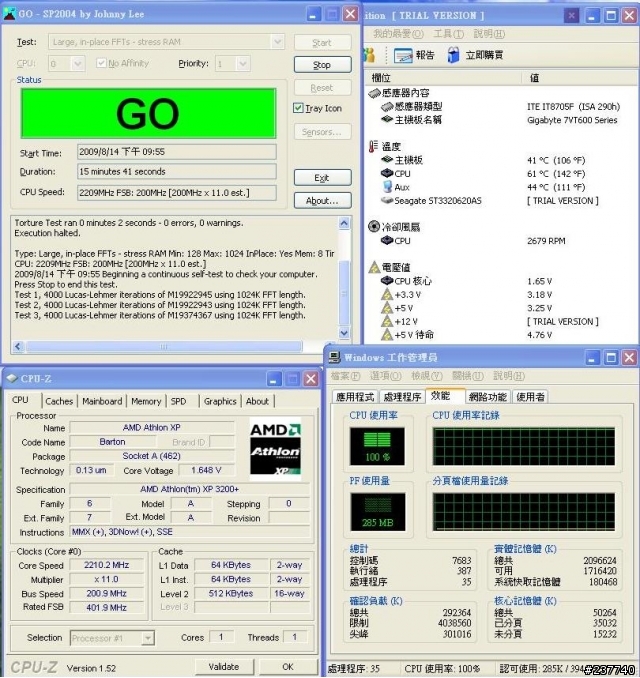Select the voltage values (電壓值) icon
The height and width of the screenshot is (678, 640).
(374, 267)
